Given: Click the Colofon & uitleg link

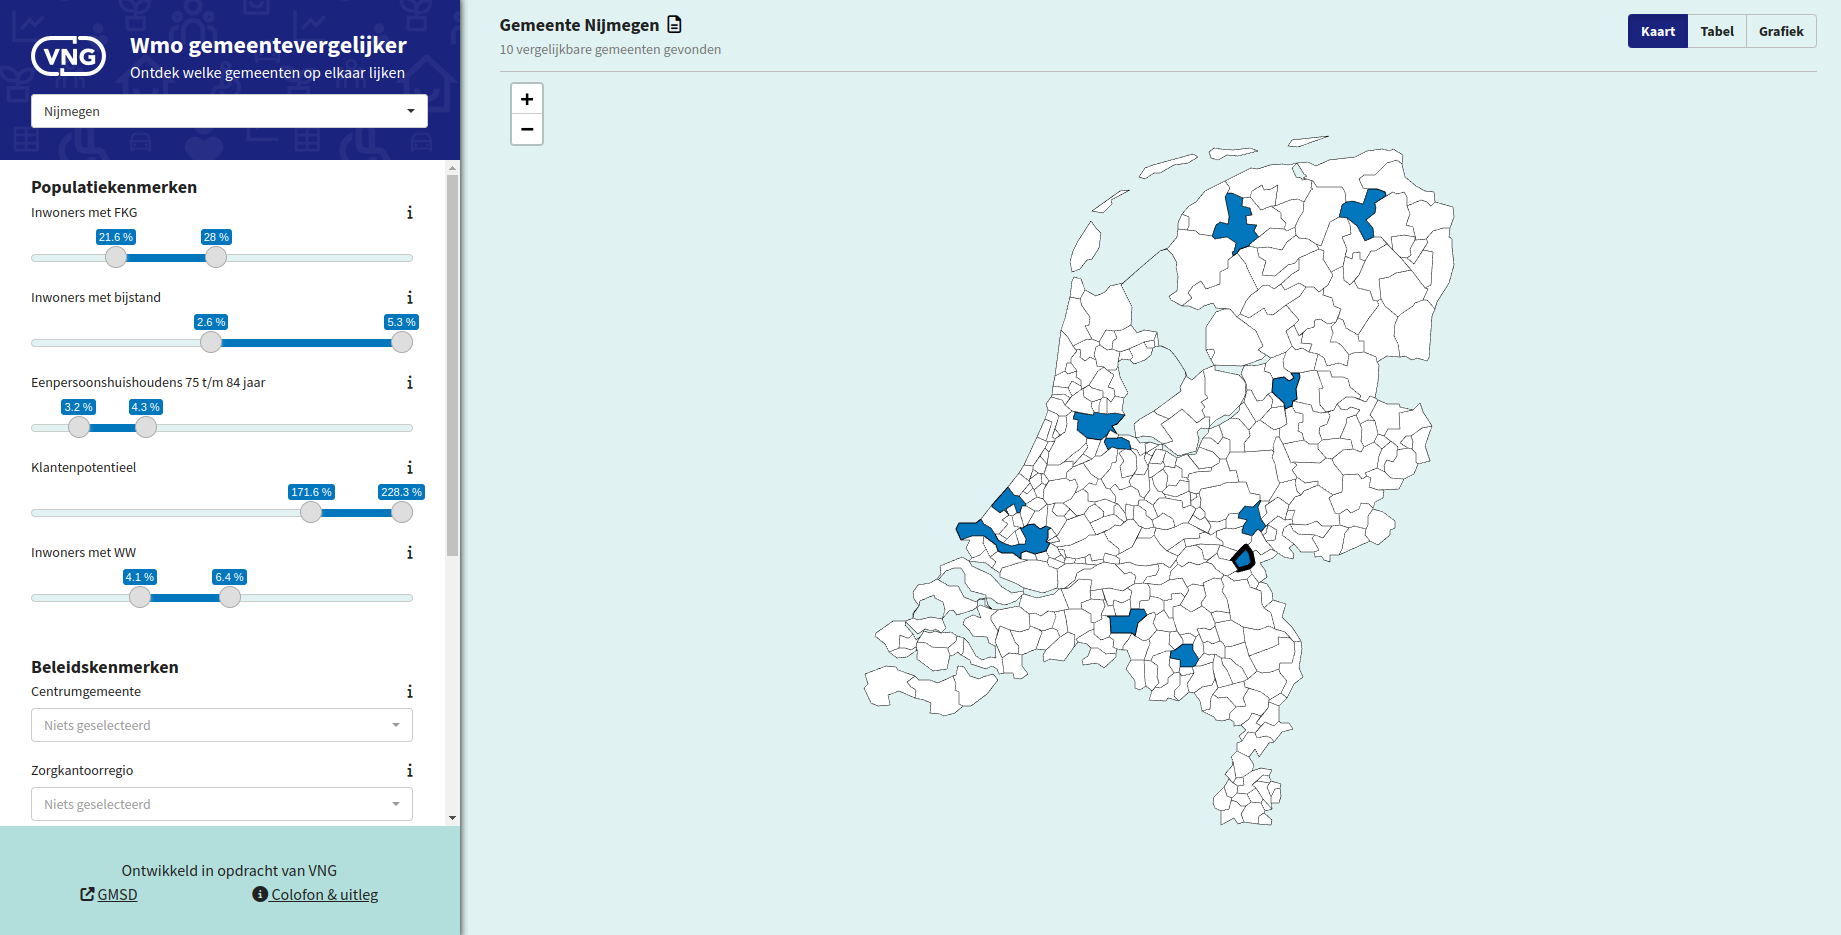Looking at the screenshot, I should (x=322, y=894).
